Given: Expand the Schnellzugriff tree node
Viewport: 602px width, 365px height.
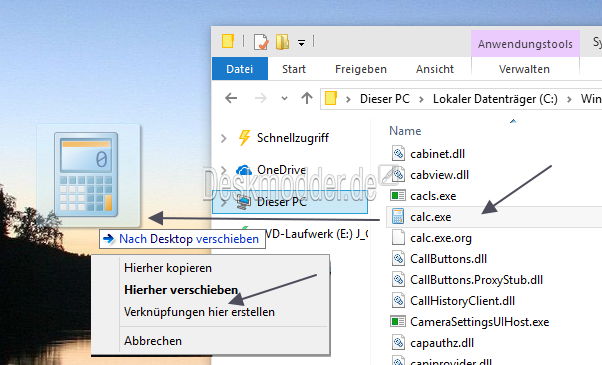Looking at the screenshot, I should [x=224, y=138].
